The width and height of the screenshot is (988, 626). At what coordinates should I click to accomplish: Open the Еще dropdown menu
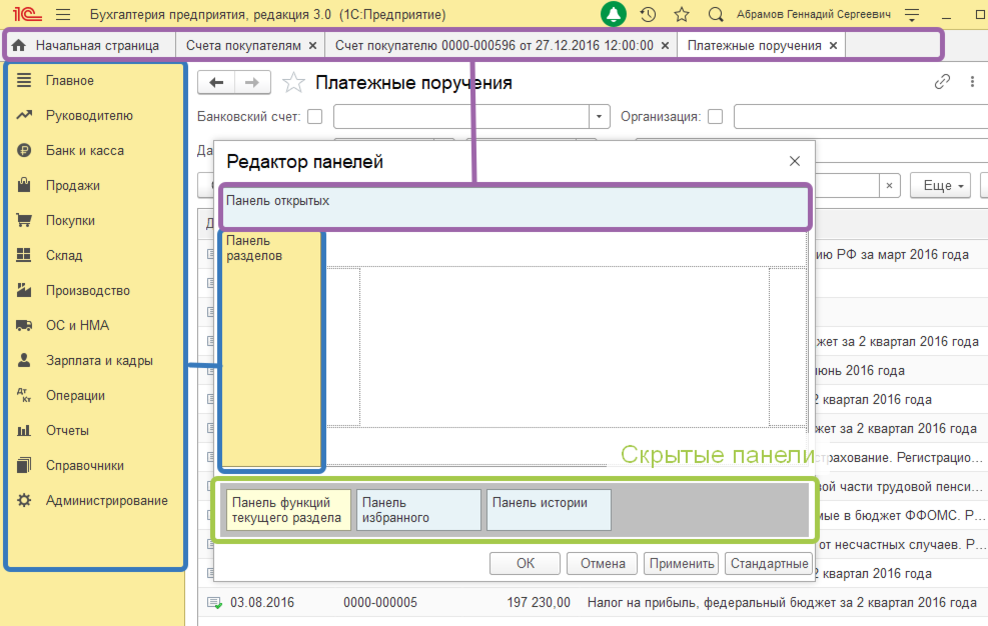coord(940,185)
